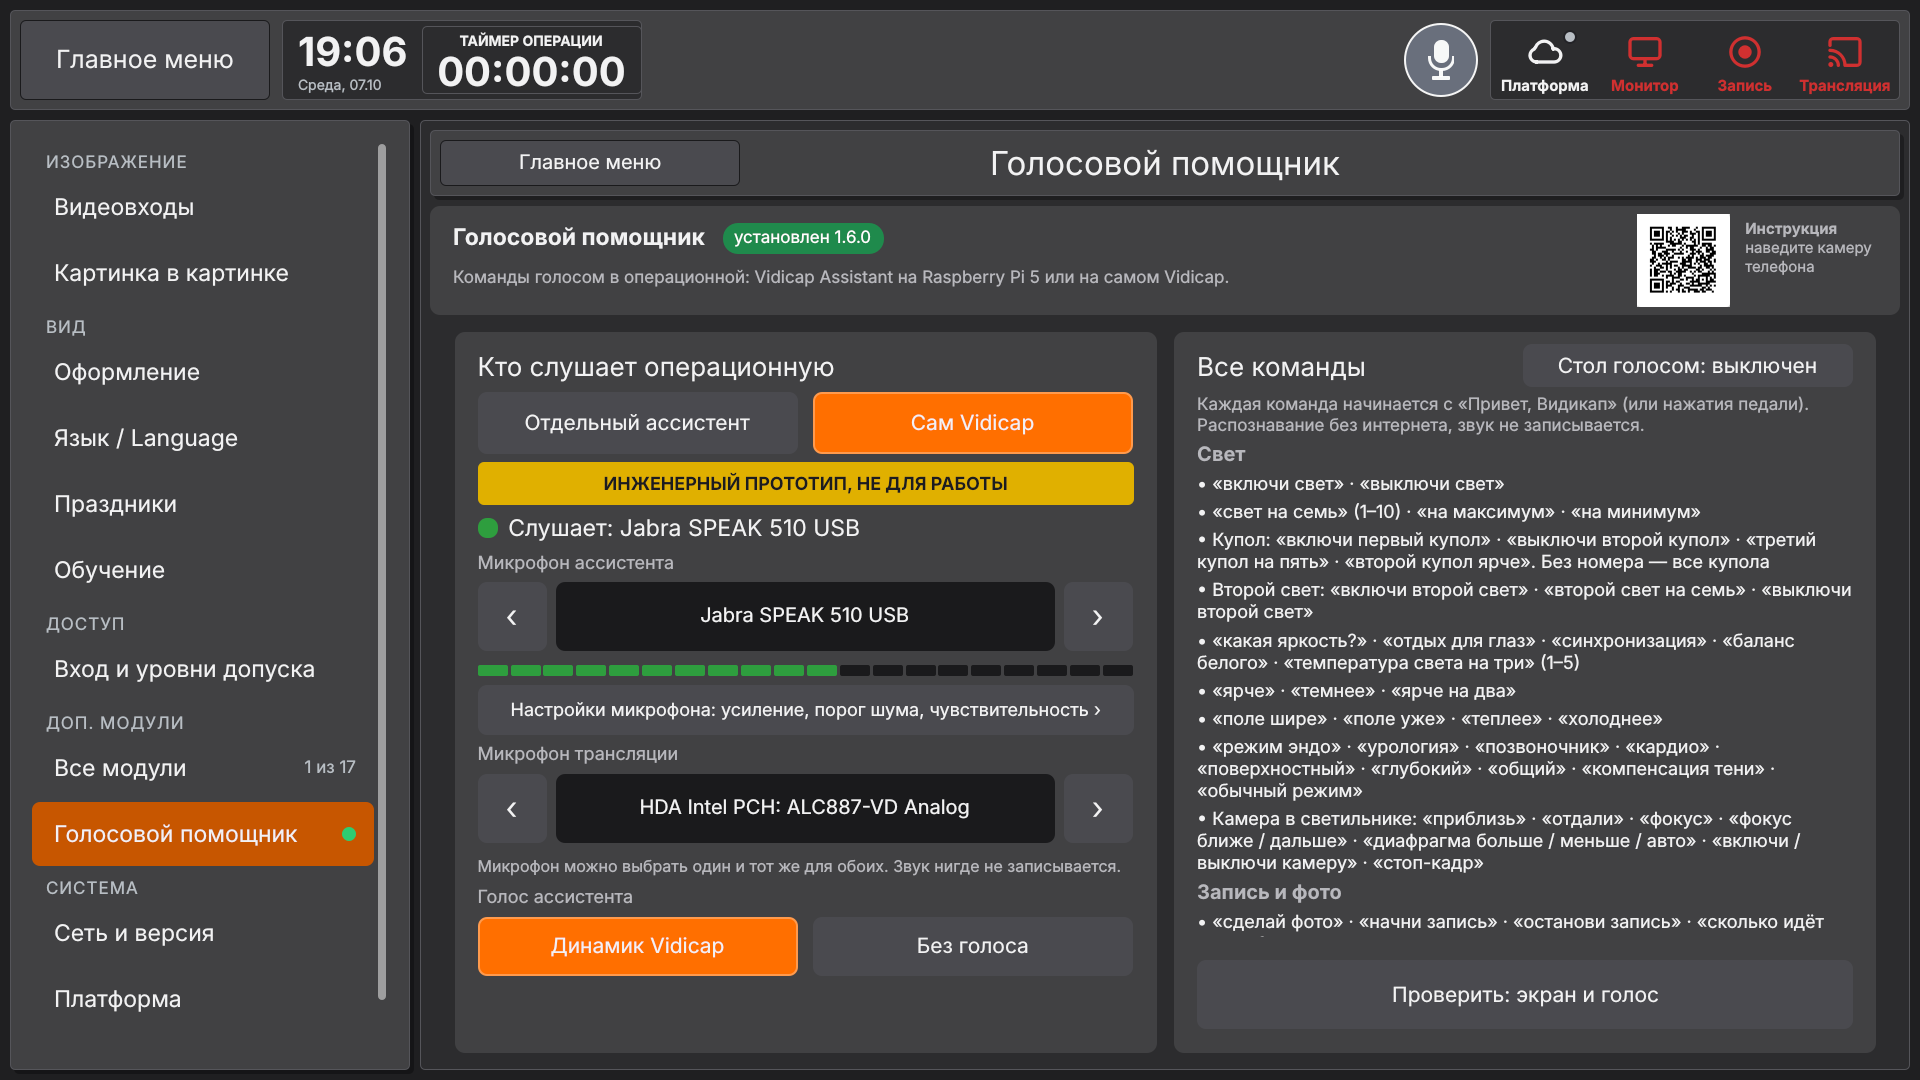Click the HDA Intel PCH ALC887-VD Analog field
1920x1080 pixels.
click(805, 808)
